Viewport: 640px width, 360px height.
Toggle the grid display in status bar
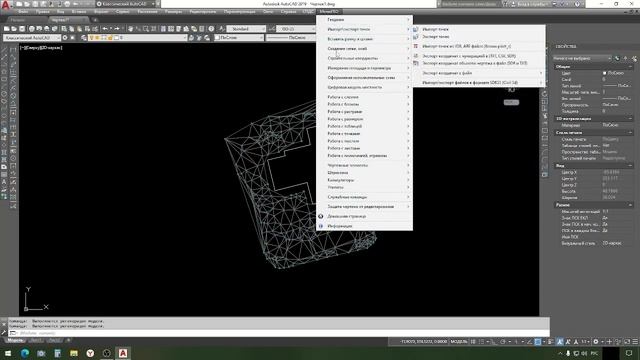tap(473, 342)
